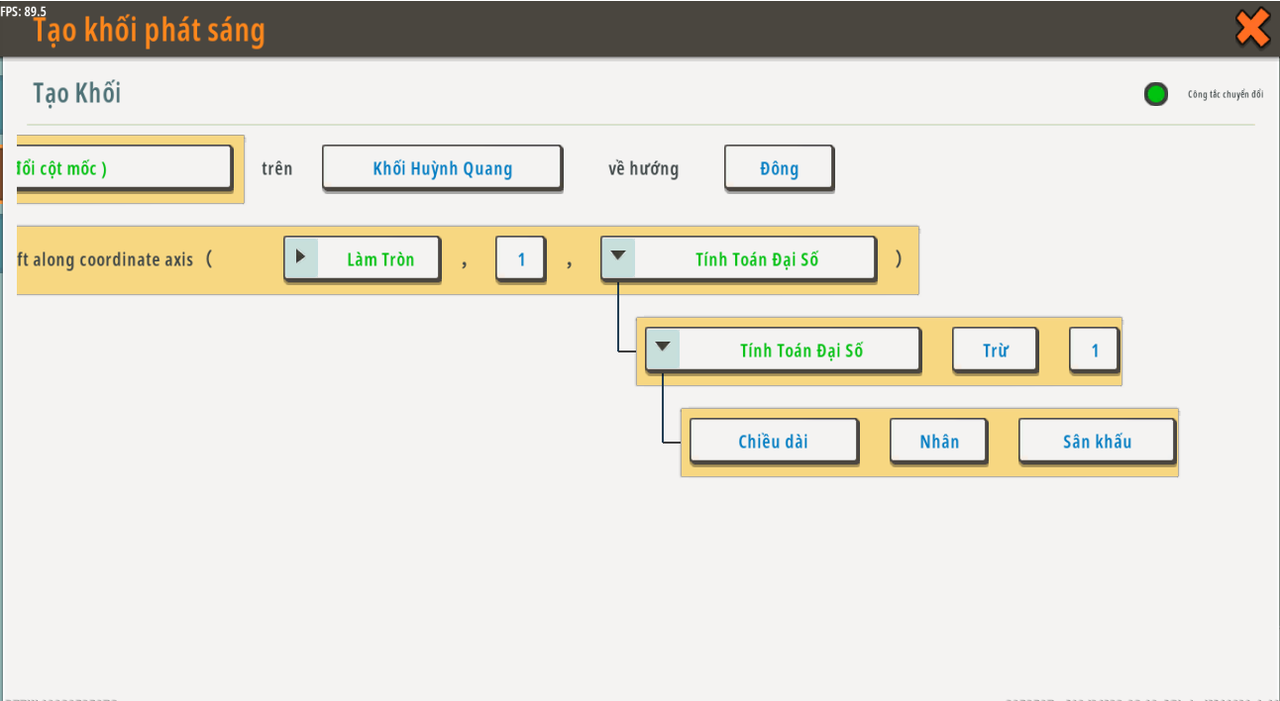1280x701 pixels.
Task: Edit the value 1 after Làm Tròn
Action: tap(521, 259)
